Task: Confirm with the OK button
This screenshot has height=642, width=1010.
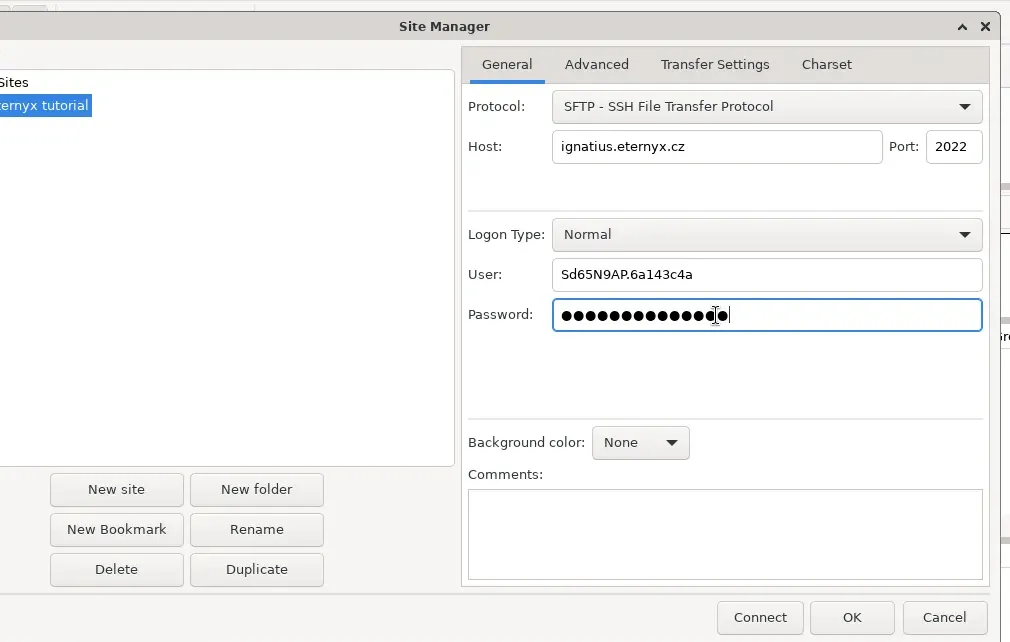Action: point(852,618)
